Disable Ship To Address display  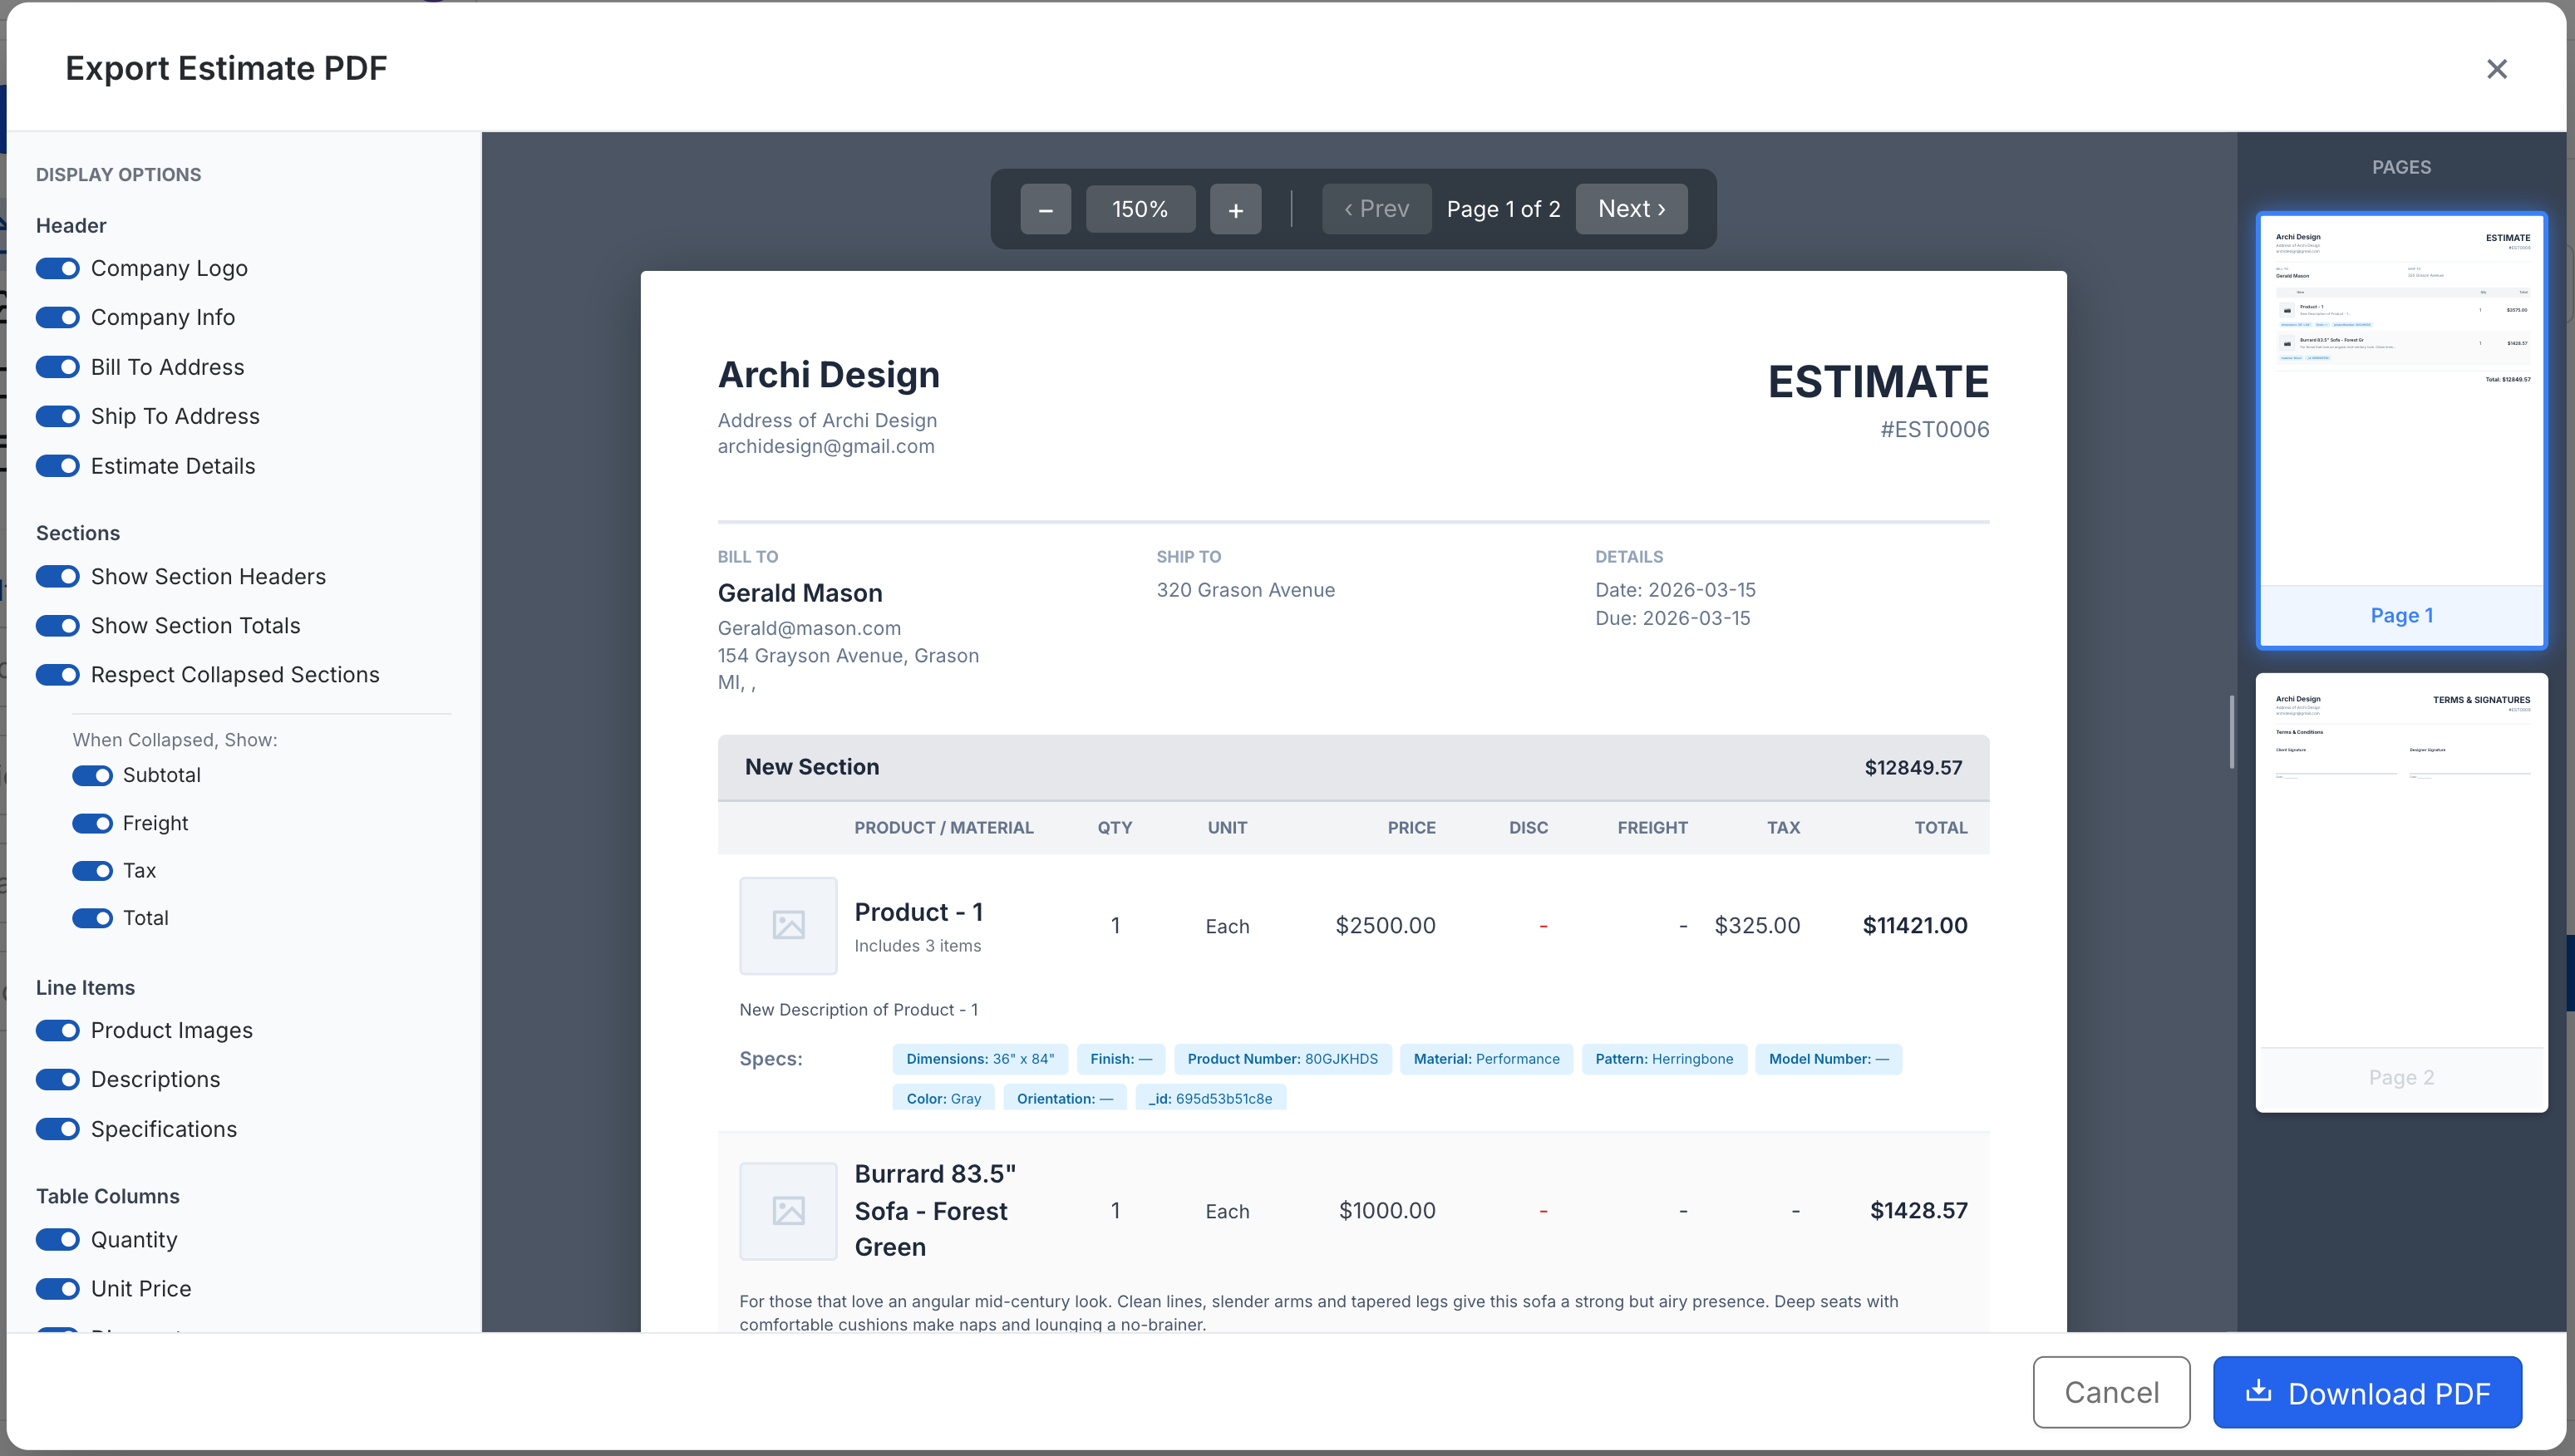[58, 416]
